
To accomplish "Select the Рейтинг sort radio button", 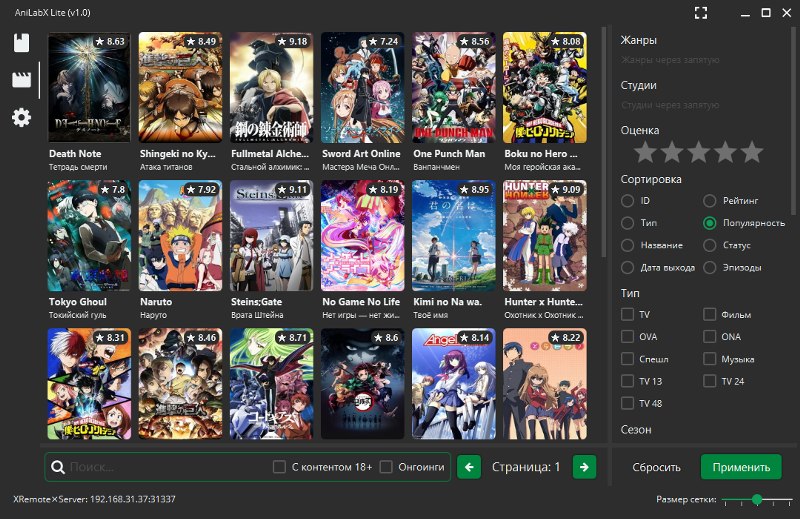I will click(x=709, y=201).
